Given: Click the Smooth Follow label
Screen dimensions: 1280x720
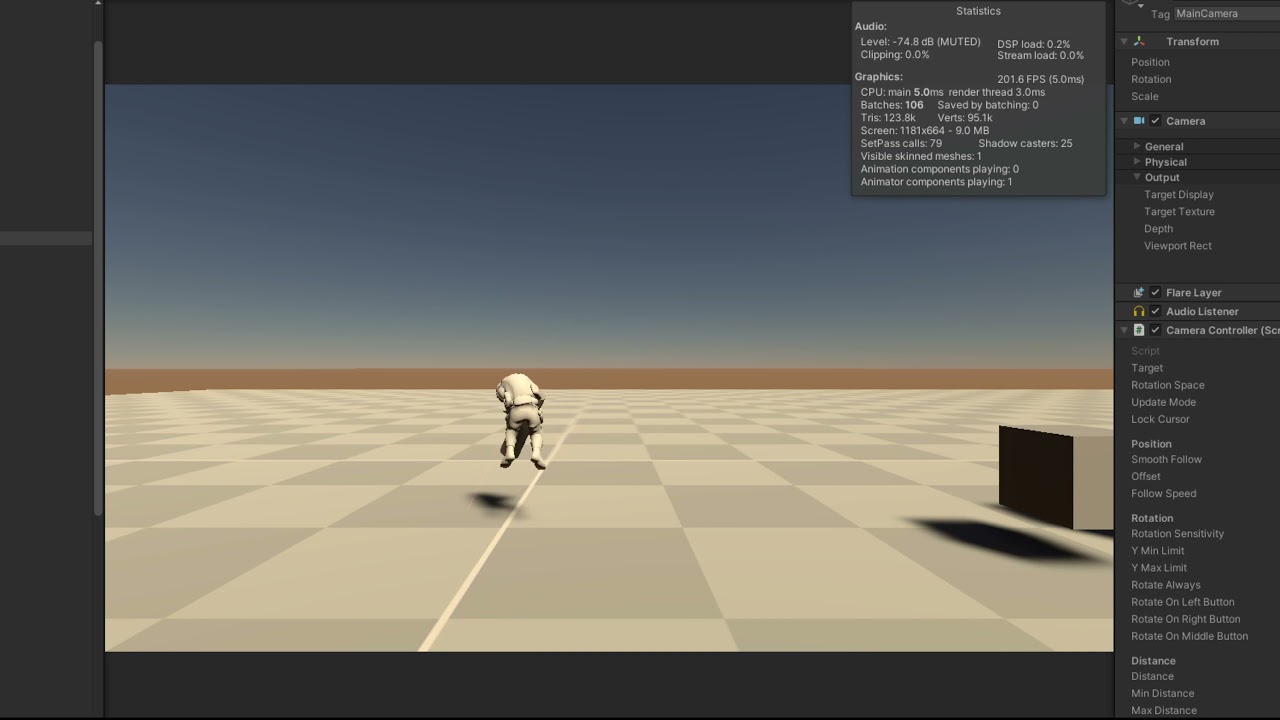Looking at the screenshot, I should (x=1166, y=460).
